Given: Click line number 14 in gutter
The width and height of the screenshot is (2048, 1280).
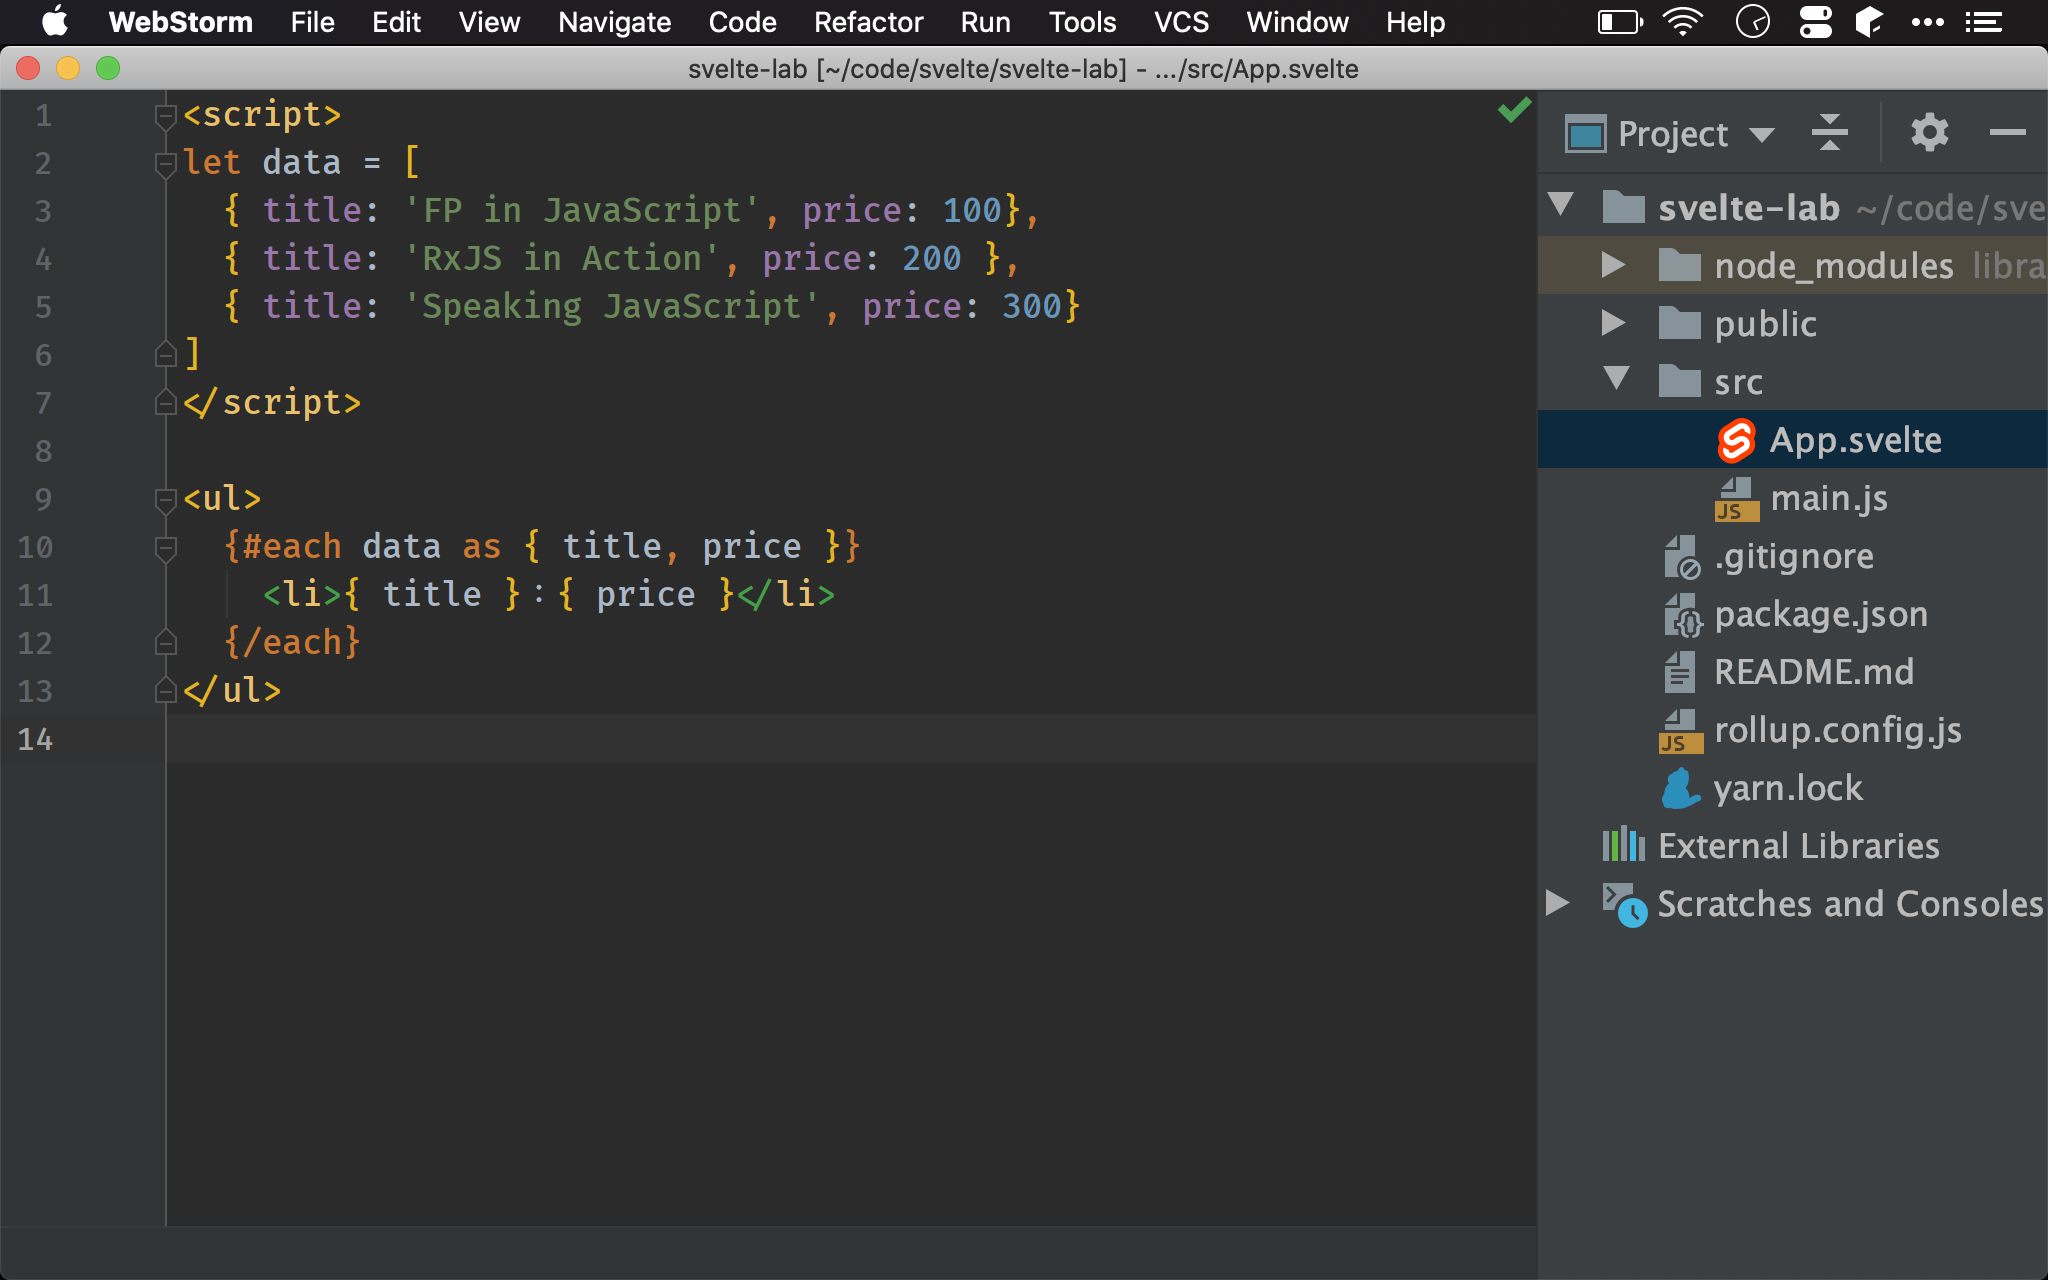Looking at the screenshot, I should click(35, 739).
